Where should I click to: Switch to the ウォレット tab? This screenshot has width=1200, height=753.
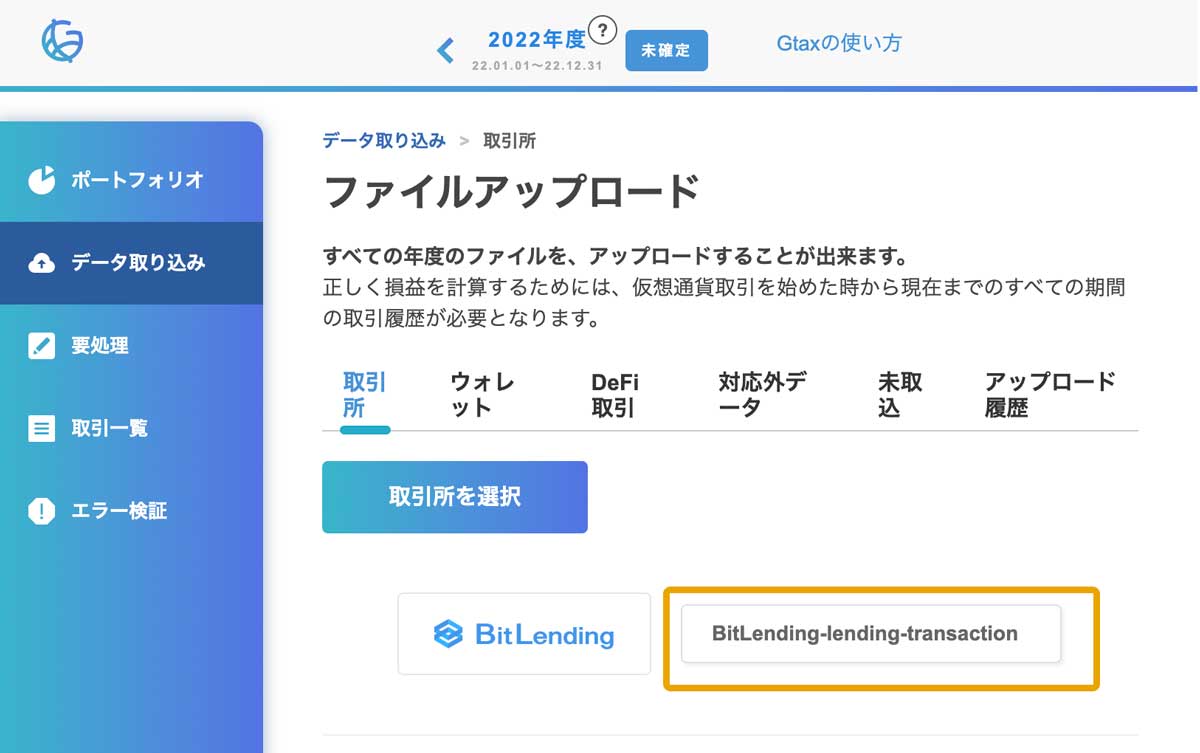pos(478,394)
